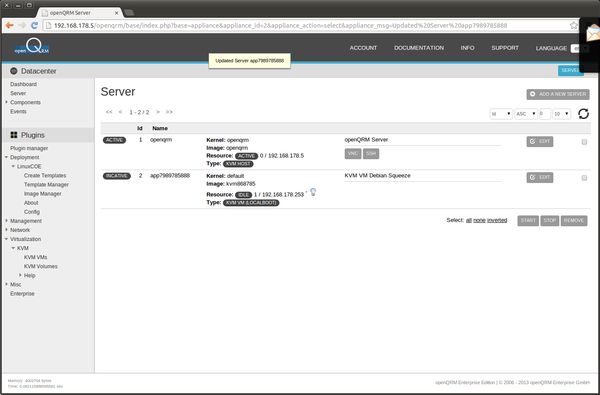Go to the first page (<<)
Image resolution: width=600 pixels, height=395 pixels.
(x=109, y=112)
